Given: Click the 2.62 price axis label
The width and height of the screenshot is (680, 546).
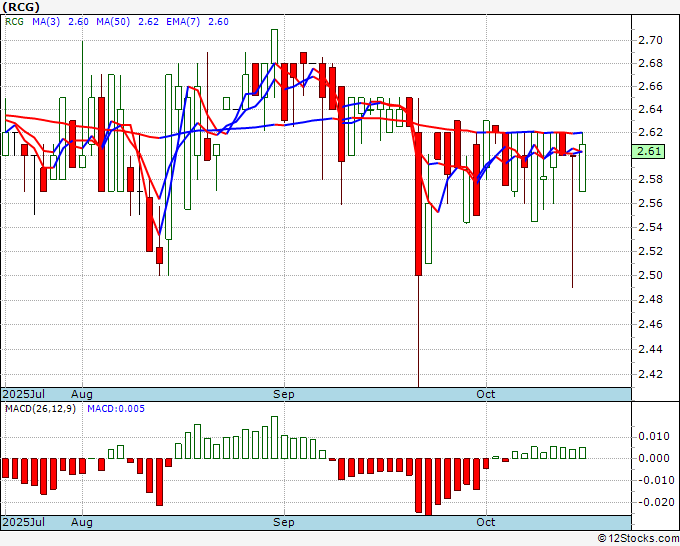Looking at the screenshot, I should tap(651, 132).
